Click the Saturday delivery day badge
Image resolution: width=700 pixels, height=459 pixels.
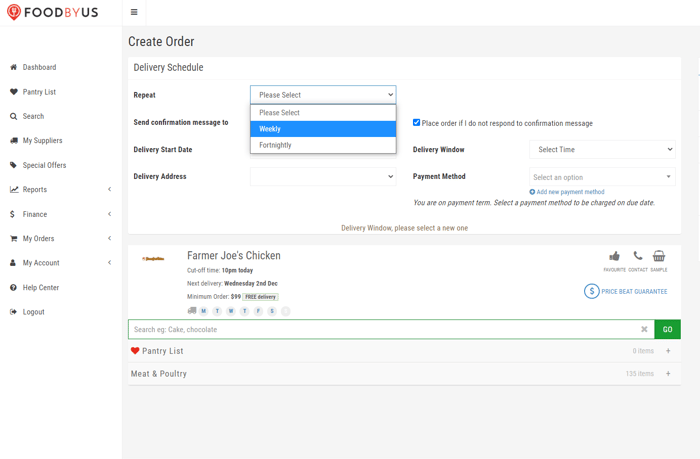(272, 311)
